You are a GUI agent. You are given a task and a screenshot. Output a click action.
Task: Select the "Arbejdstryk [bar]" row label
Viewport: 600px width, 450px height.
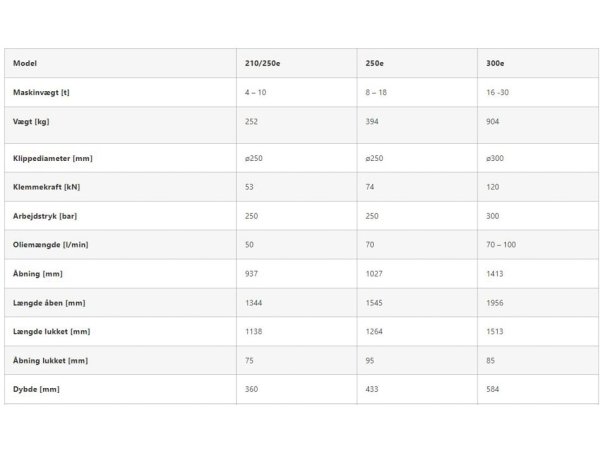pos(46,216)
